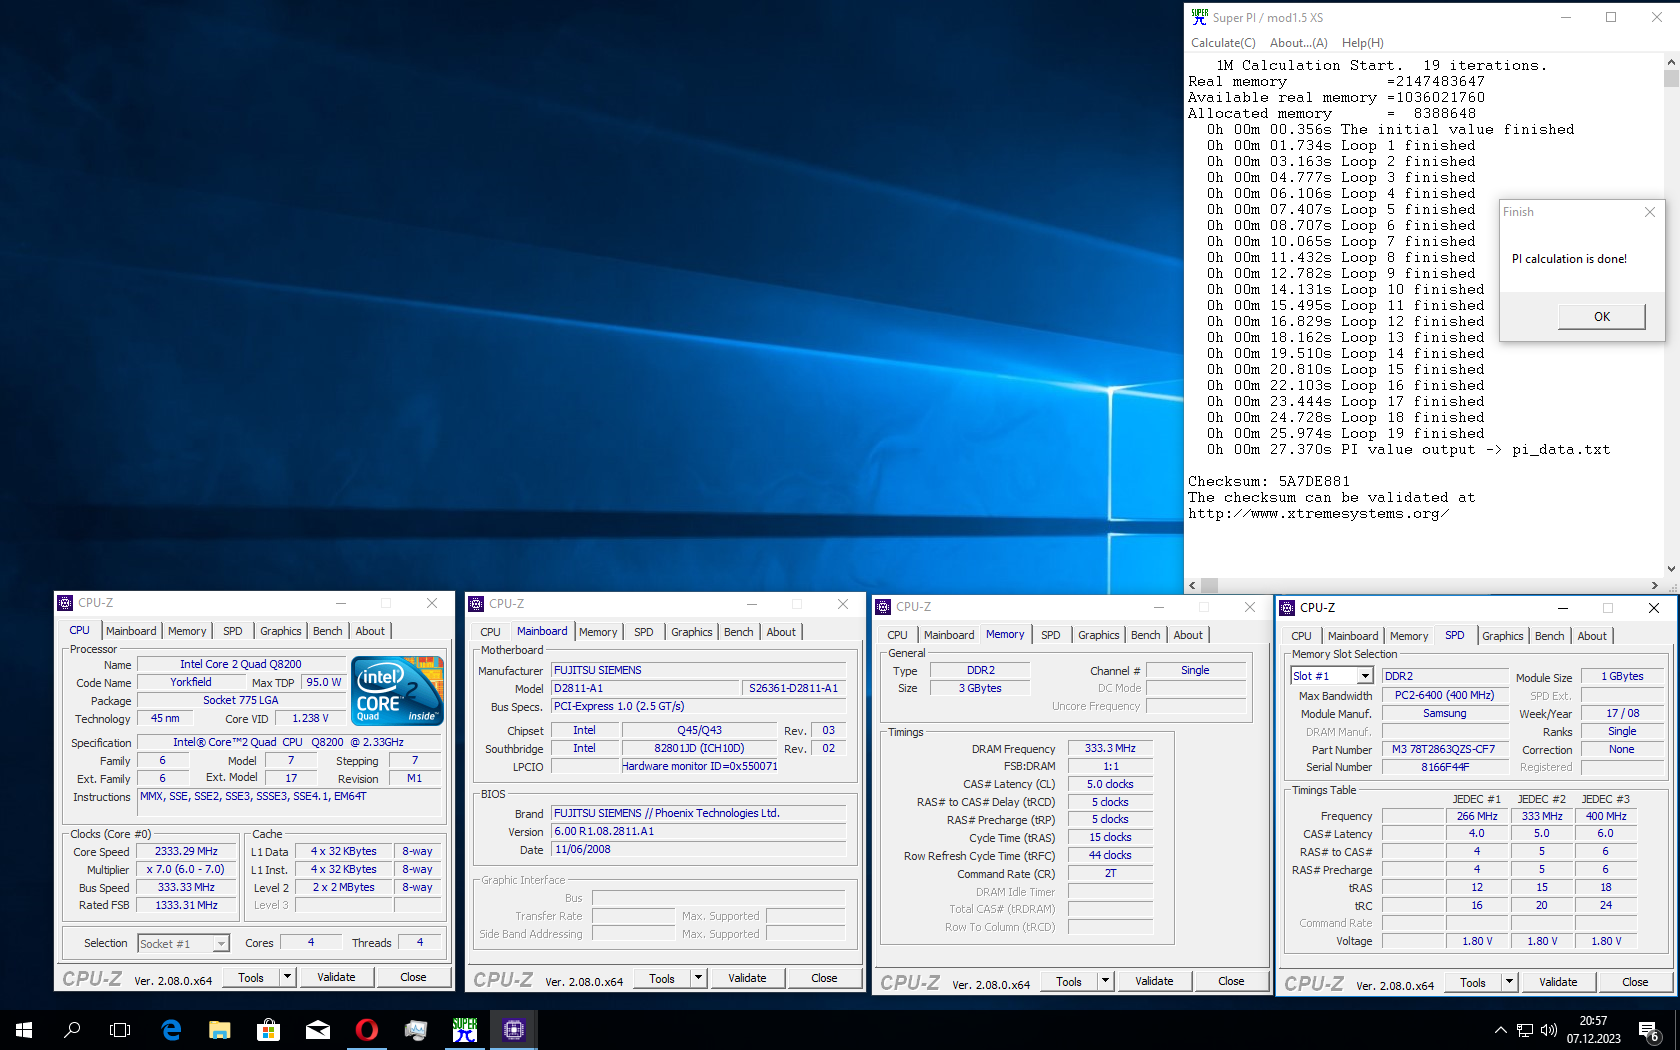The height and width of the screenshot is (1050, 1680).
Task: Expand Tools dropdown arrow in Mainboard window
Action: pyautogui.click(x=699, y=978)
